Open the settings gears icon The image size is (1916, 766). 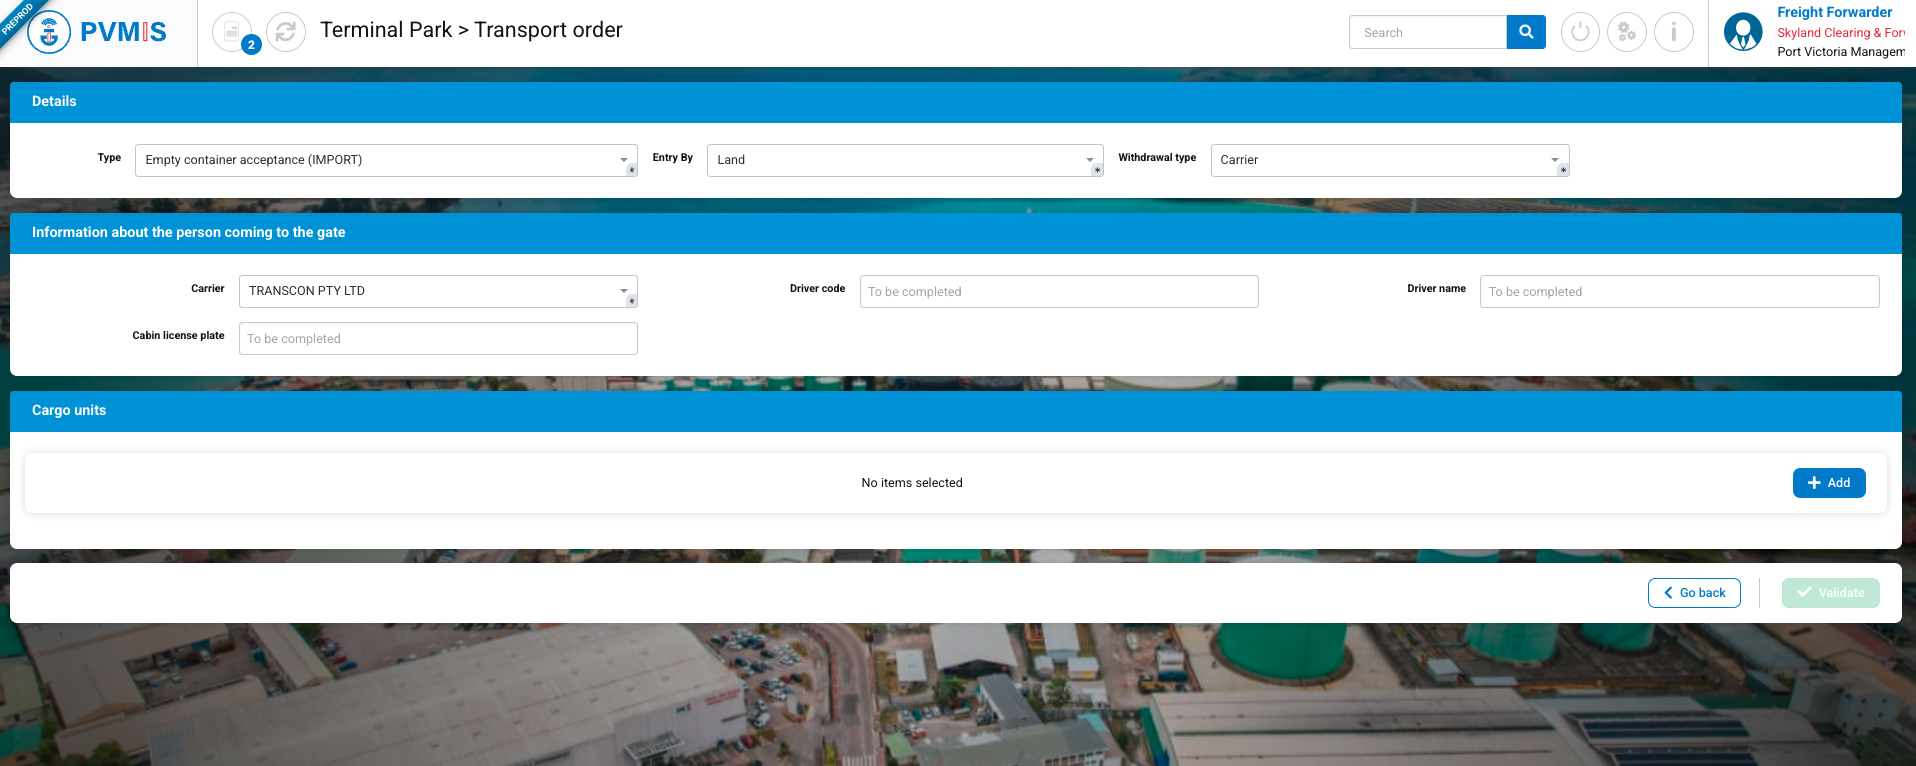coord(1627,32)
